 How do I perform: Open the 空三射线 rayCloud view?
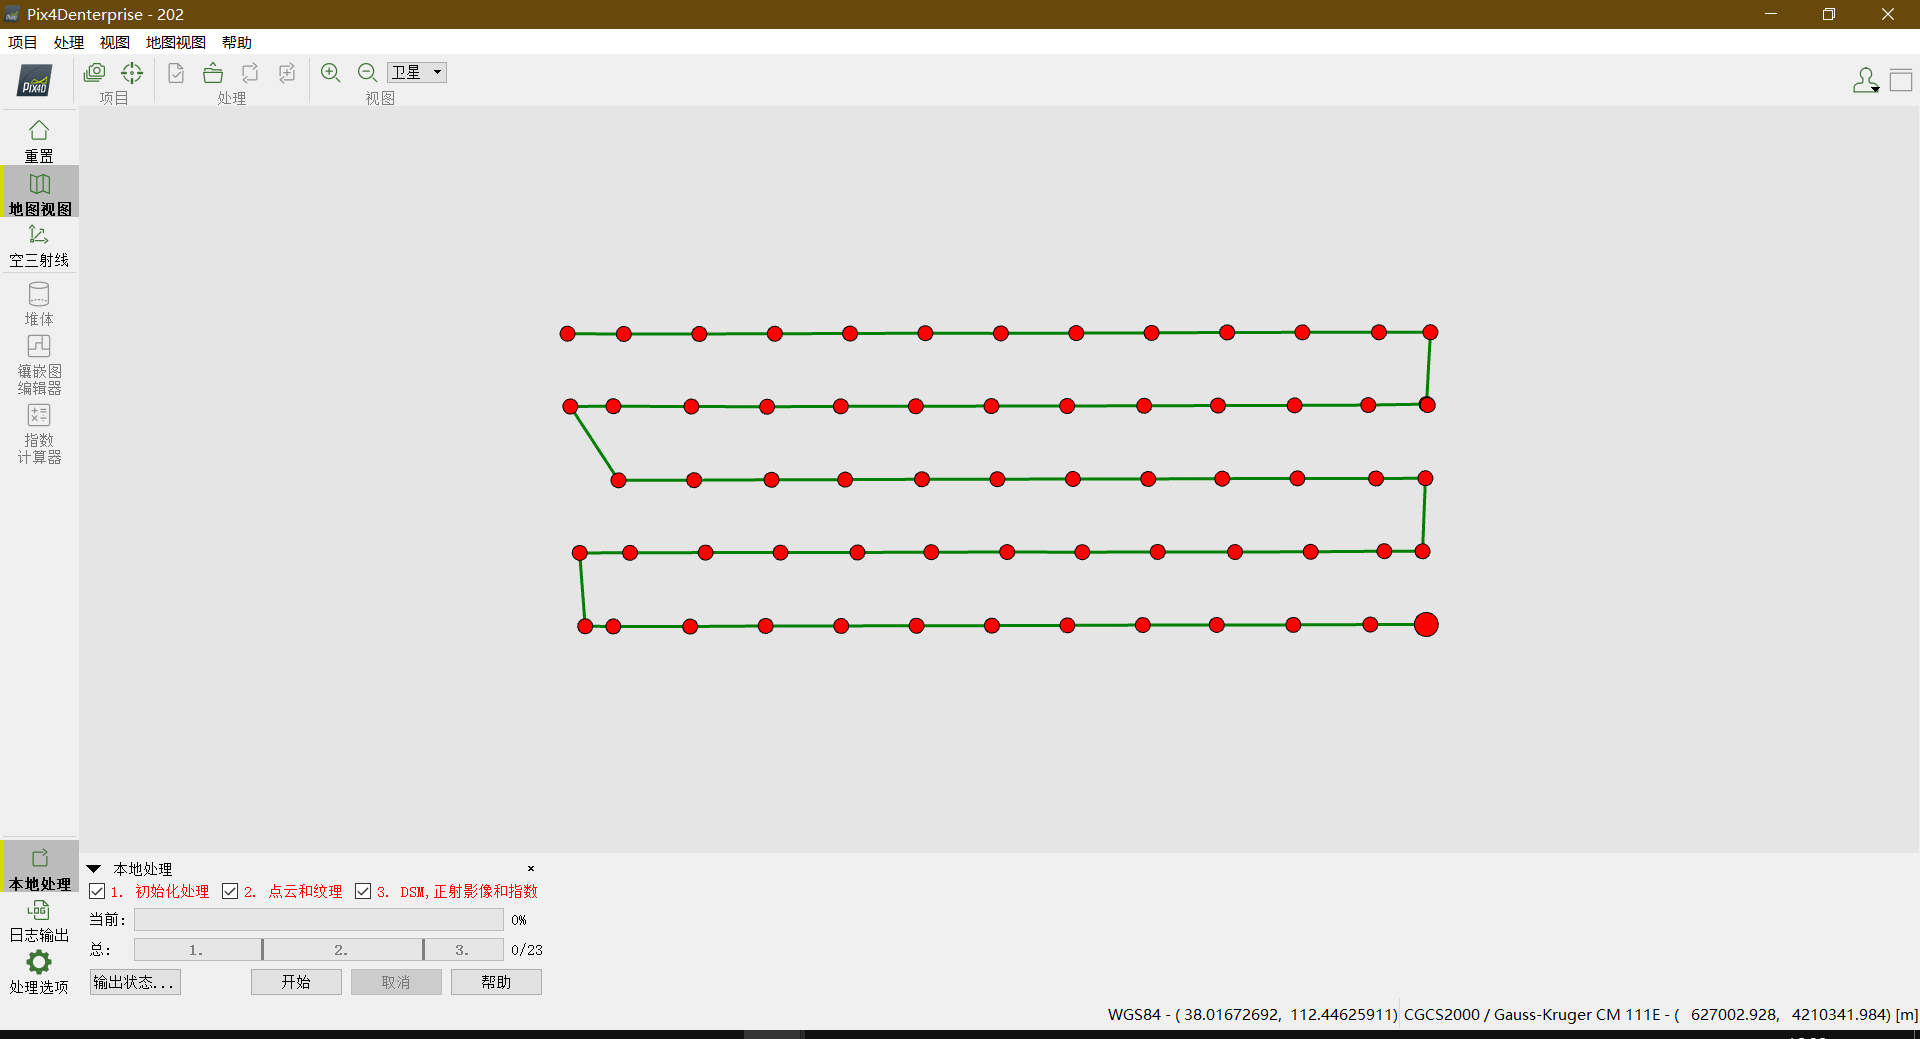pyautogui.click(x=39, y=246)
